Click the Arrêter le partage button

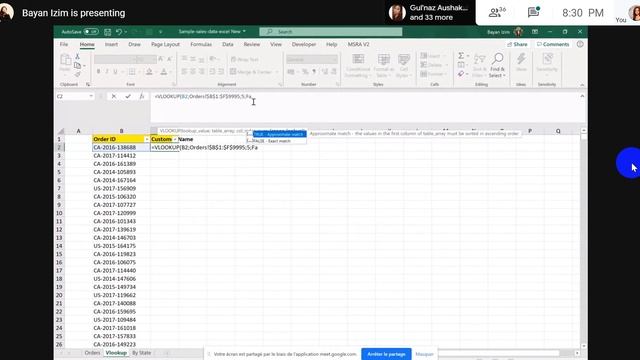[x=386, y=354]
